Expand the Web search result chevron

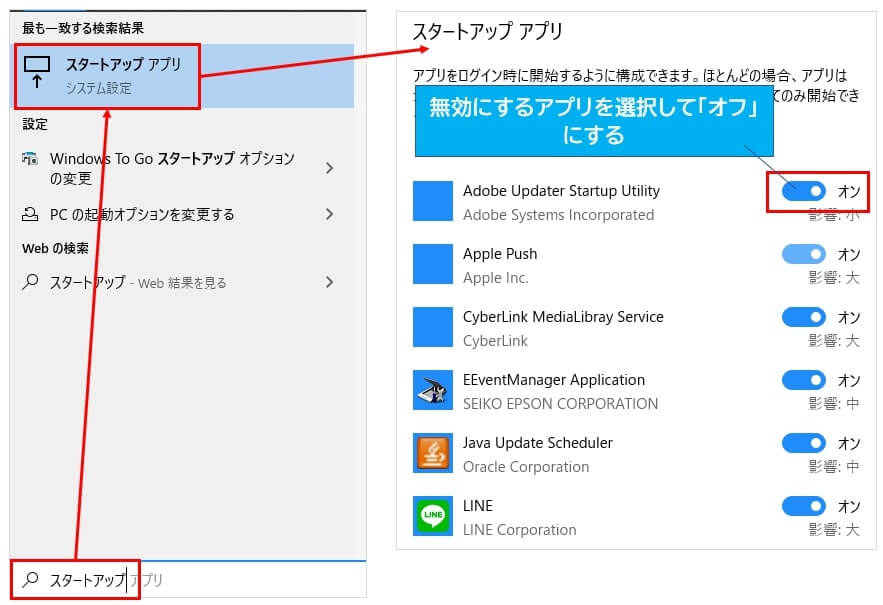[329, 282]
